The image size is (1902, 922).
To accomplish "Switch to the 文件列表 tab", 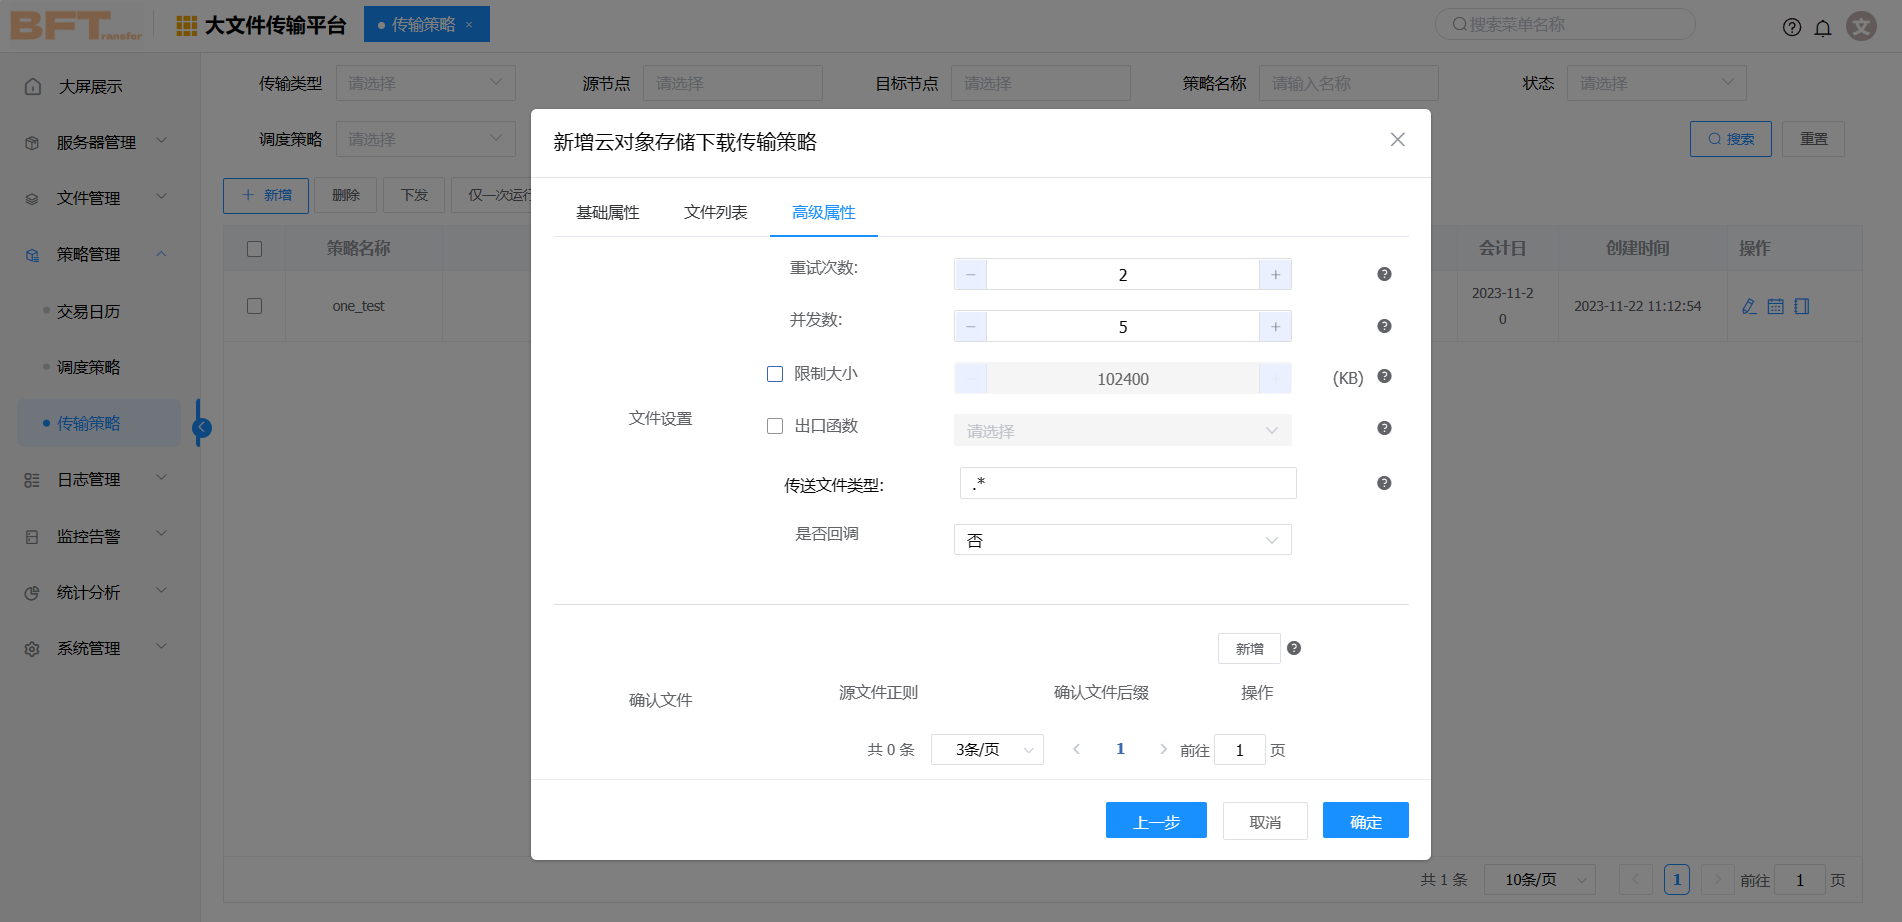I will click(716, 212).
